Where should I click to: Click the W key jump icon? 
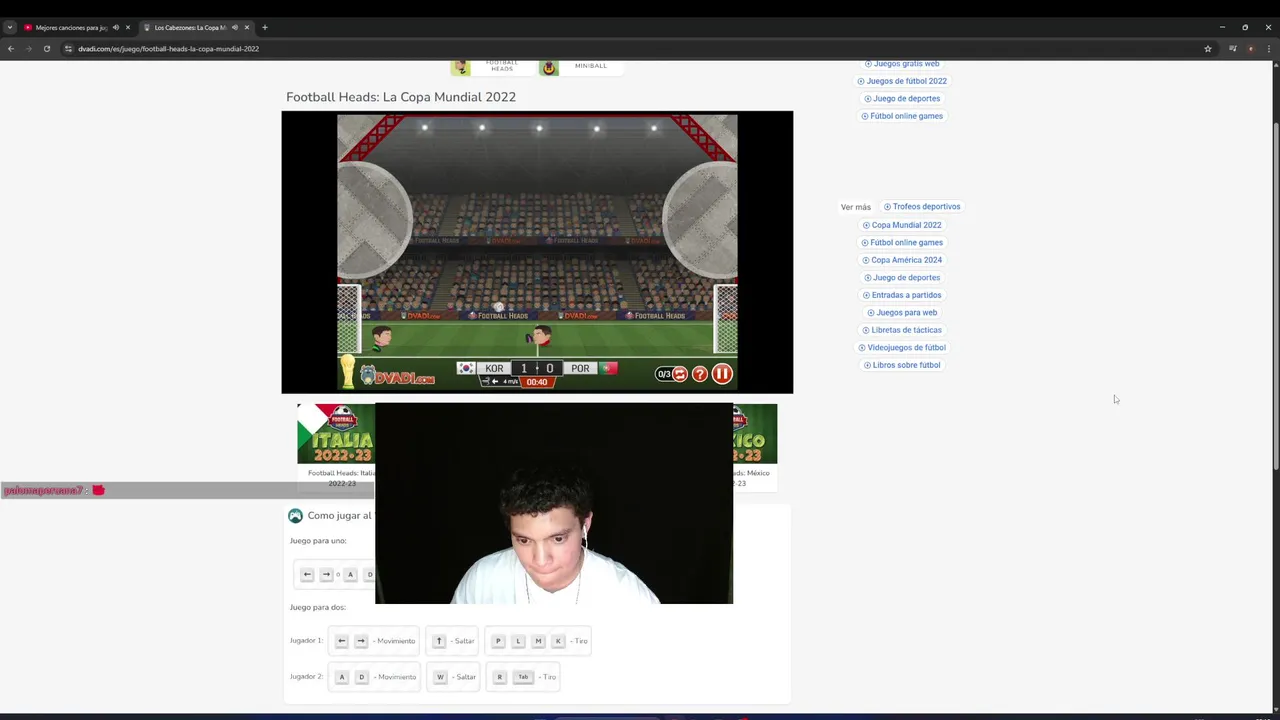tap(440, 677)
